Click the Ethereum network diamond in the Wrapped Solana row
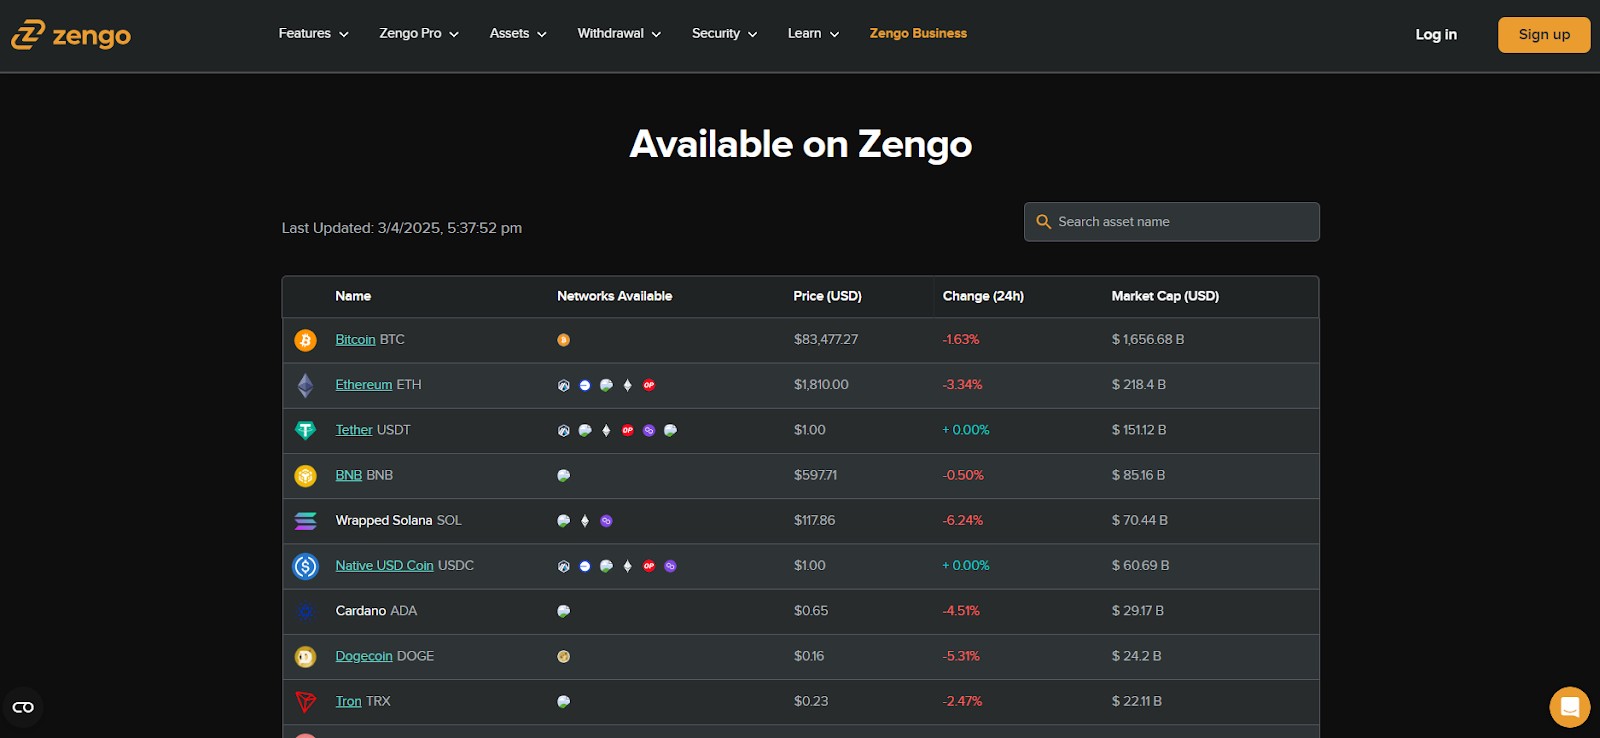The width and height of the screenshot is (1600, 738). click(585, 521)
